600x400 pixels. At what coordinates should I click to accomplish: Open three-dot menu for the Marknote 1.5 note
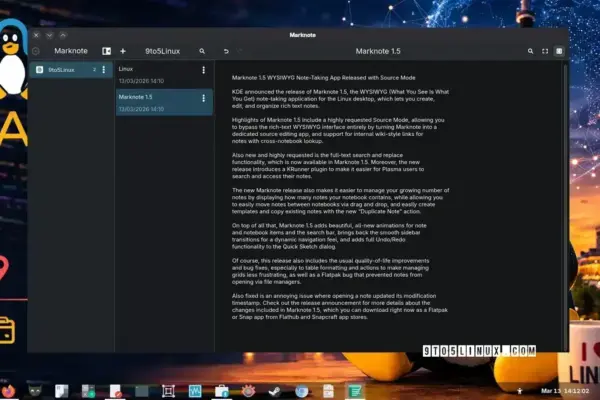click(x=204, y=98)
